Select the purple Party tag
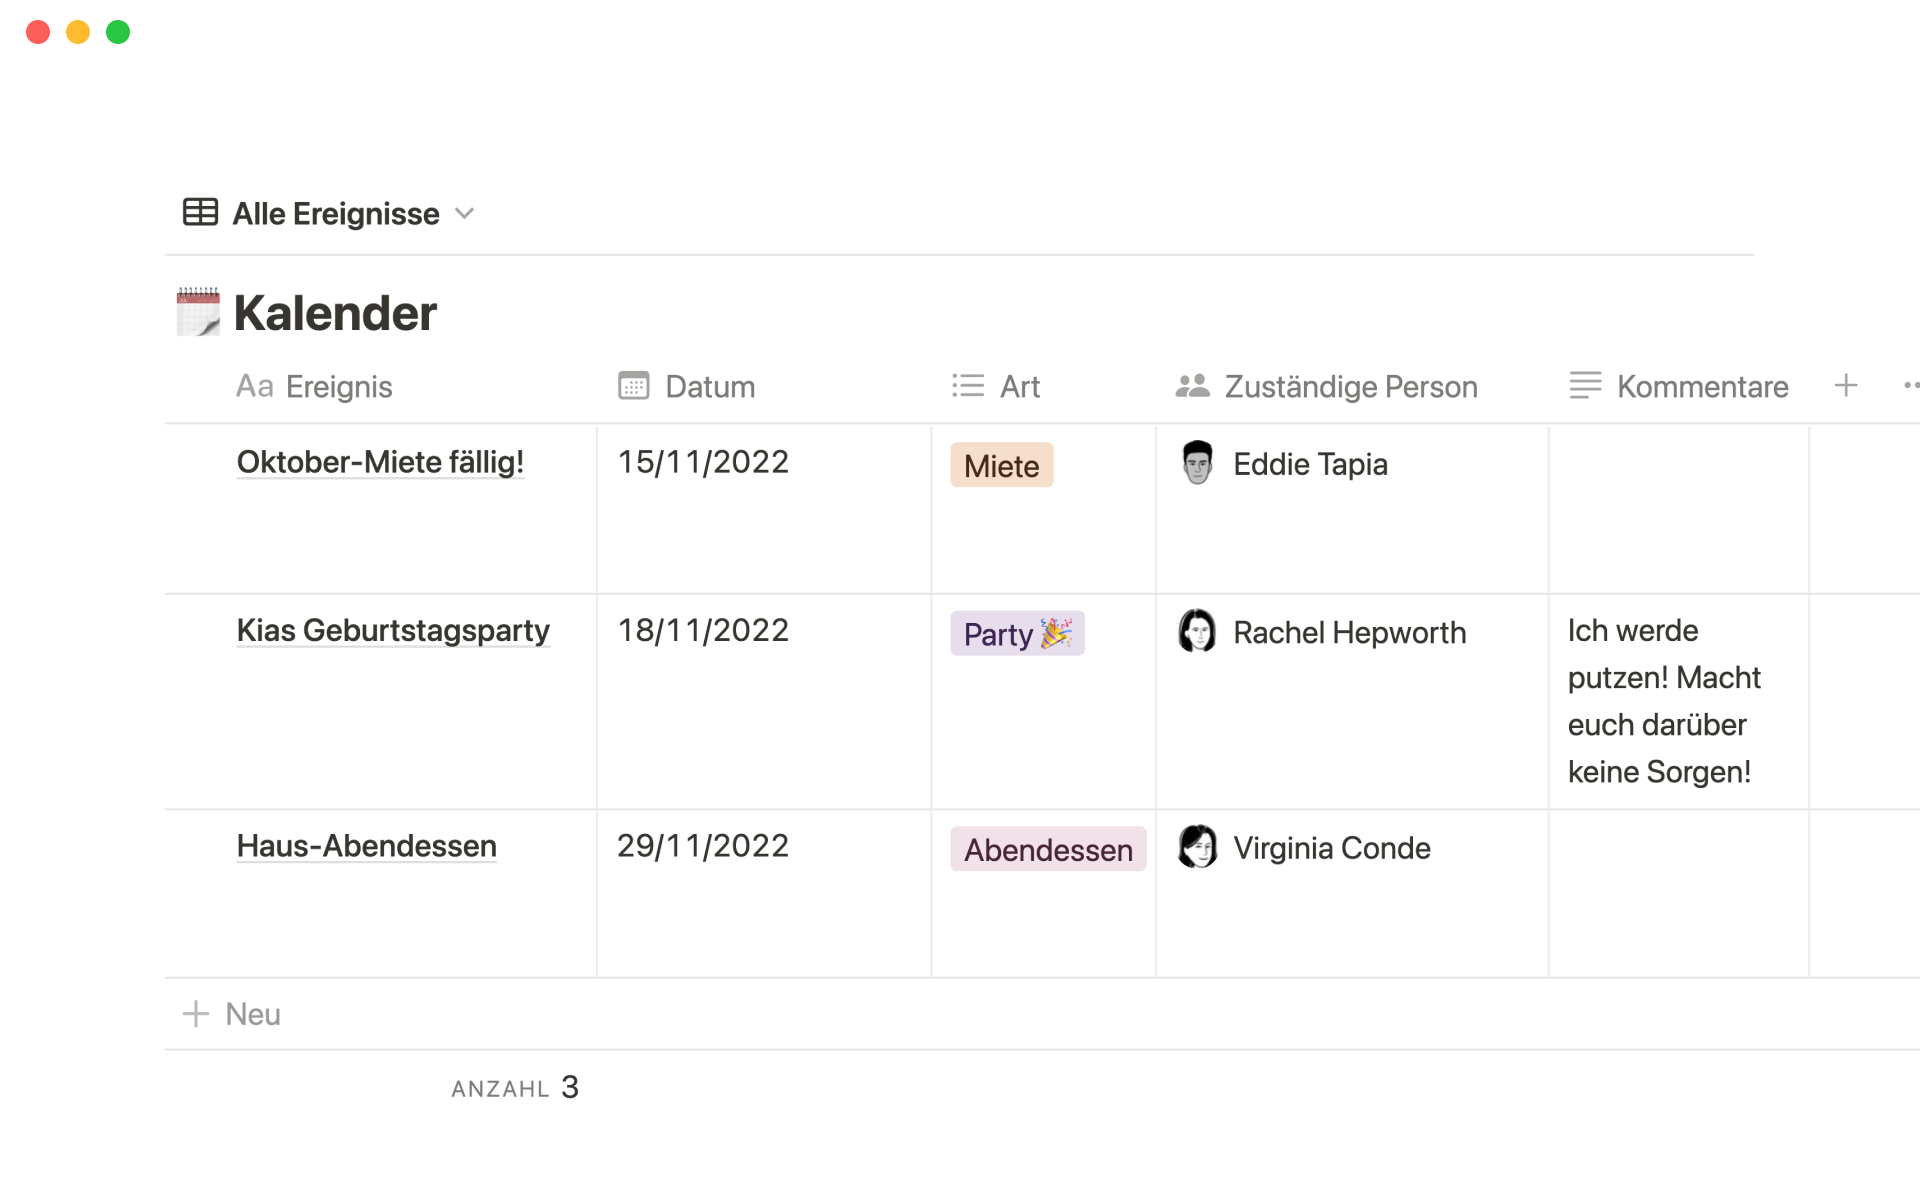The width and height of the screenshot is (1920, 1200). coord(1017,634)
